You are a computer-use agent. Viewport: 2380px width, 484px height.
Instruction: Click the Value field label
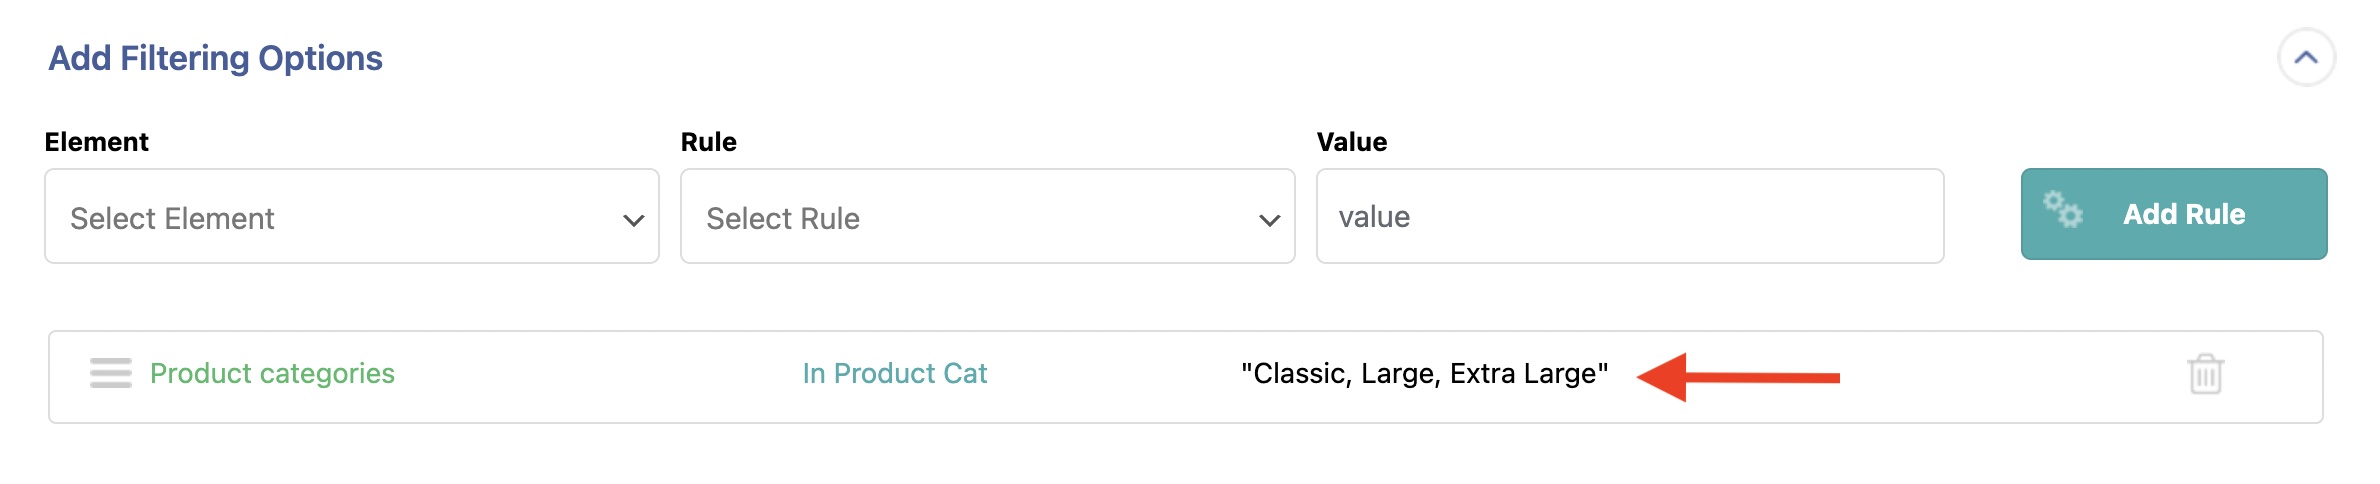(1351, 142)
